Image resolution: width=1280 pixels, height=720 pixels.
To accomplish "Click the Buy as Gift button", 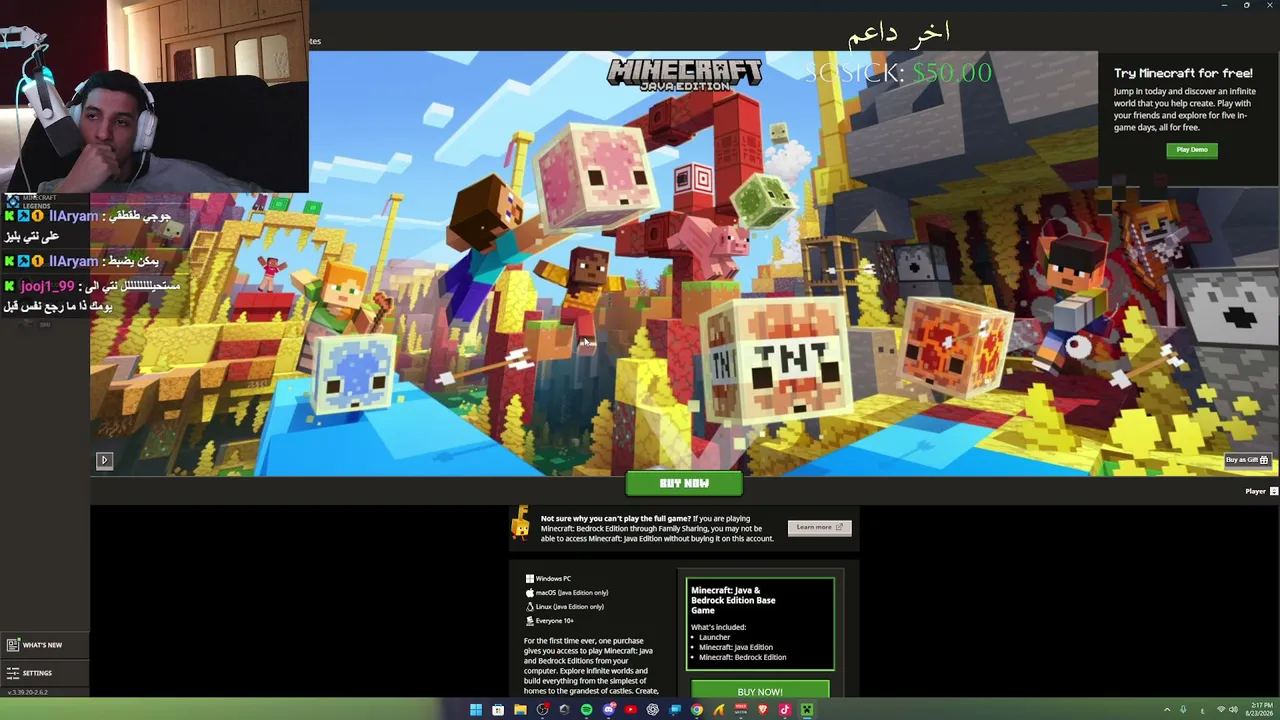I will point(1247,460).
